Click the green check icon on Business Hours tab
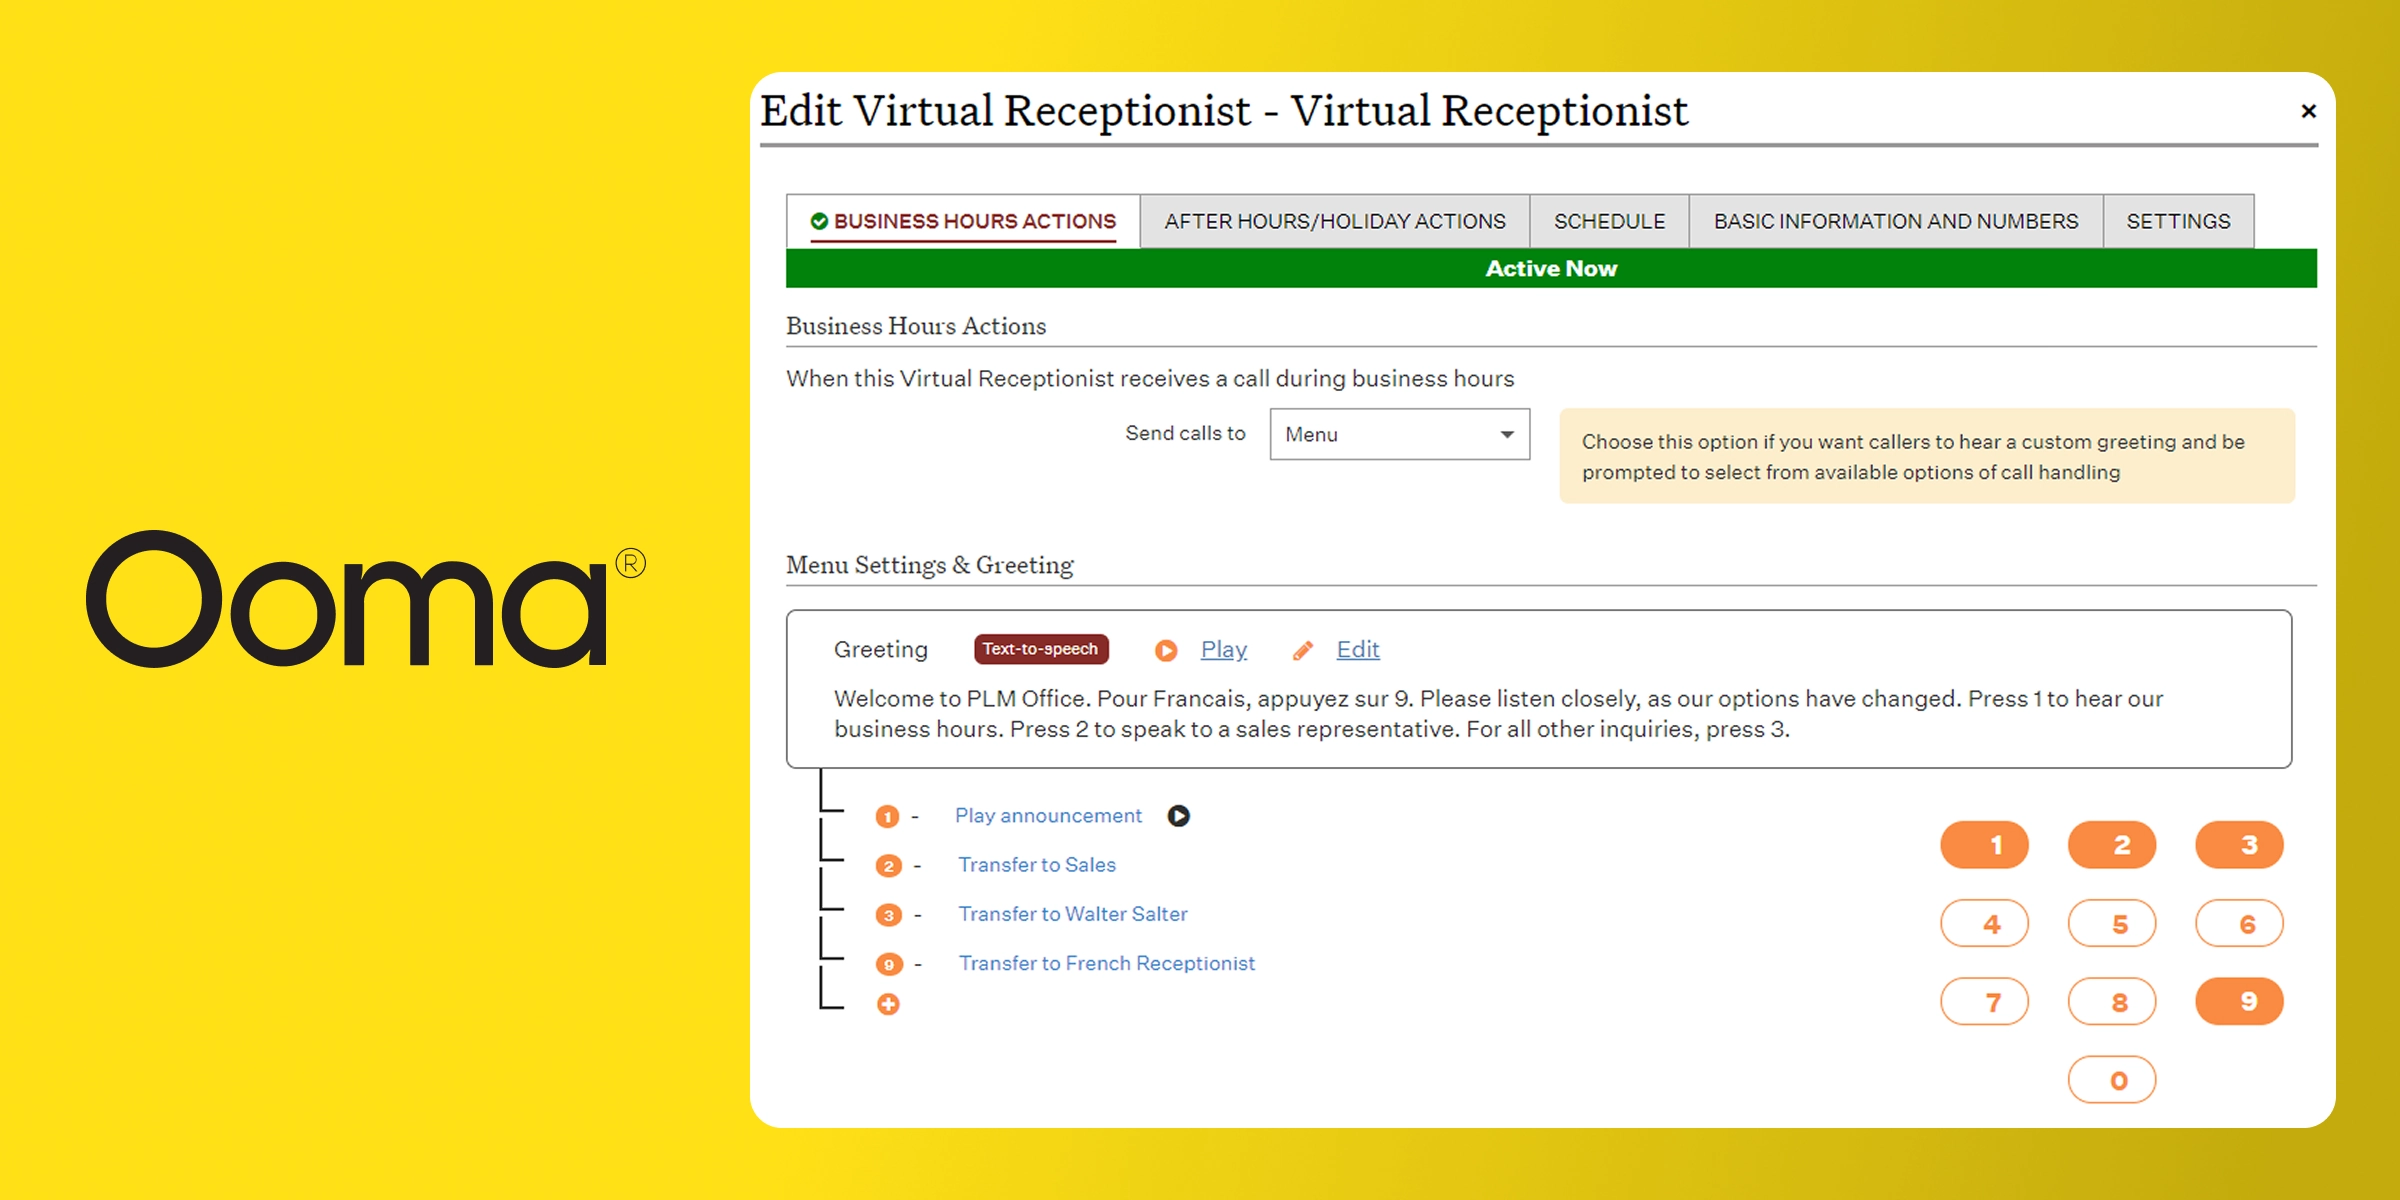This screenshot has width=2400, height=1200. (819, 221)
